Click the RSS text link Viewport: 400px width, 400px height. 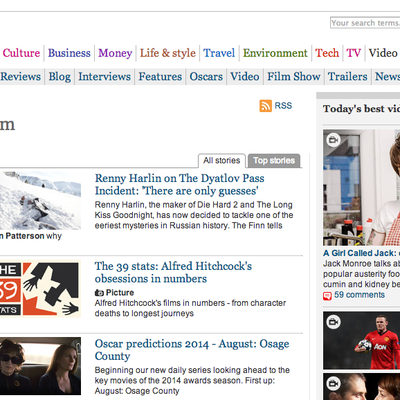tap(283, 106)
